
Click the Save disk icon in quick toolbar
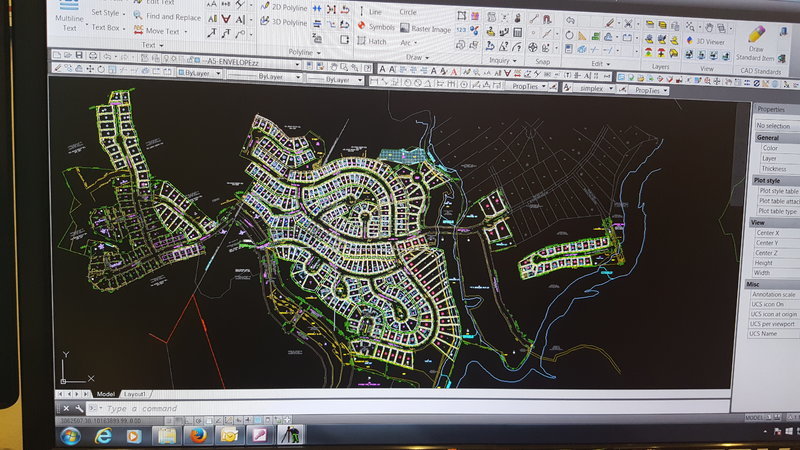[x=79, y=55]
